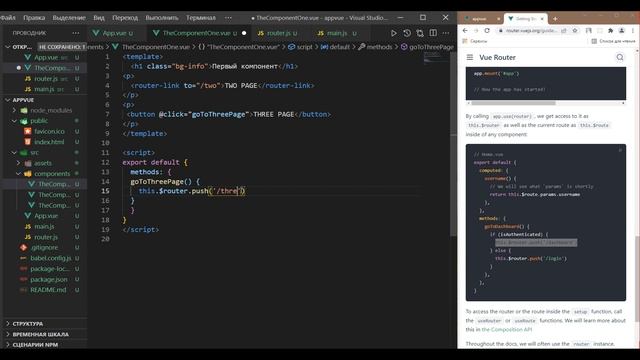Reload the Vue Router page in browser
The height and width of the screenshot is (360, 640).
pos(487,31)
